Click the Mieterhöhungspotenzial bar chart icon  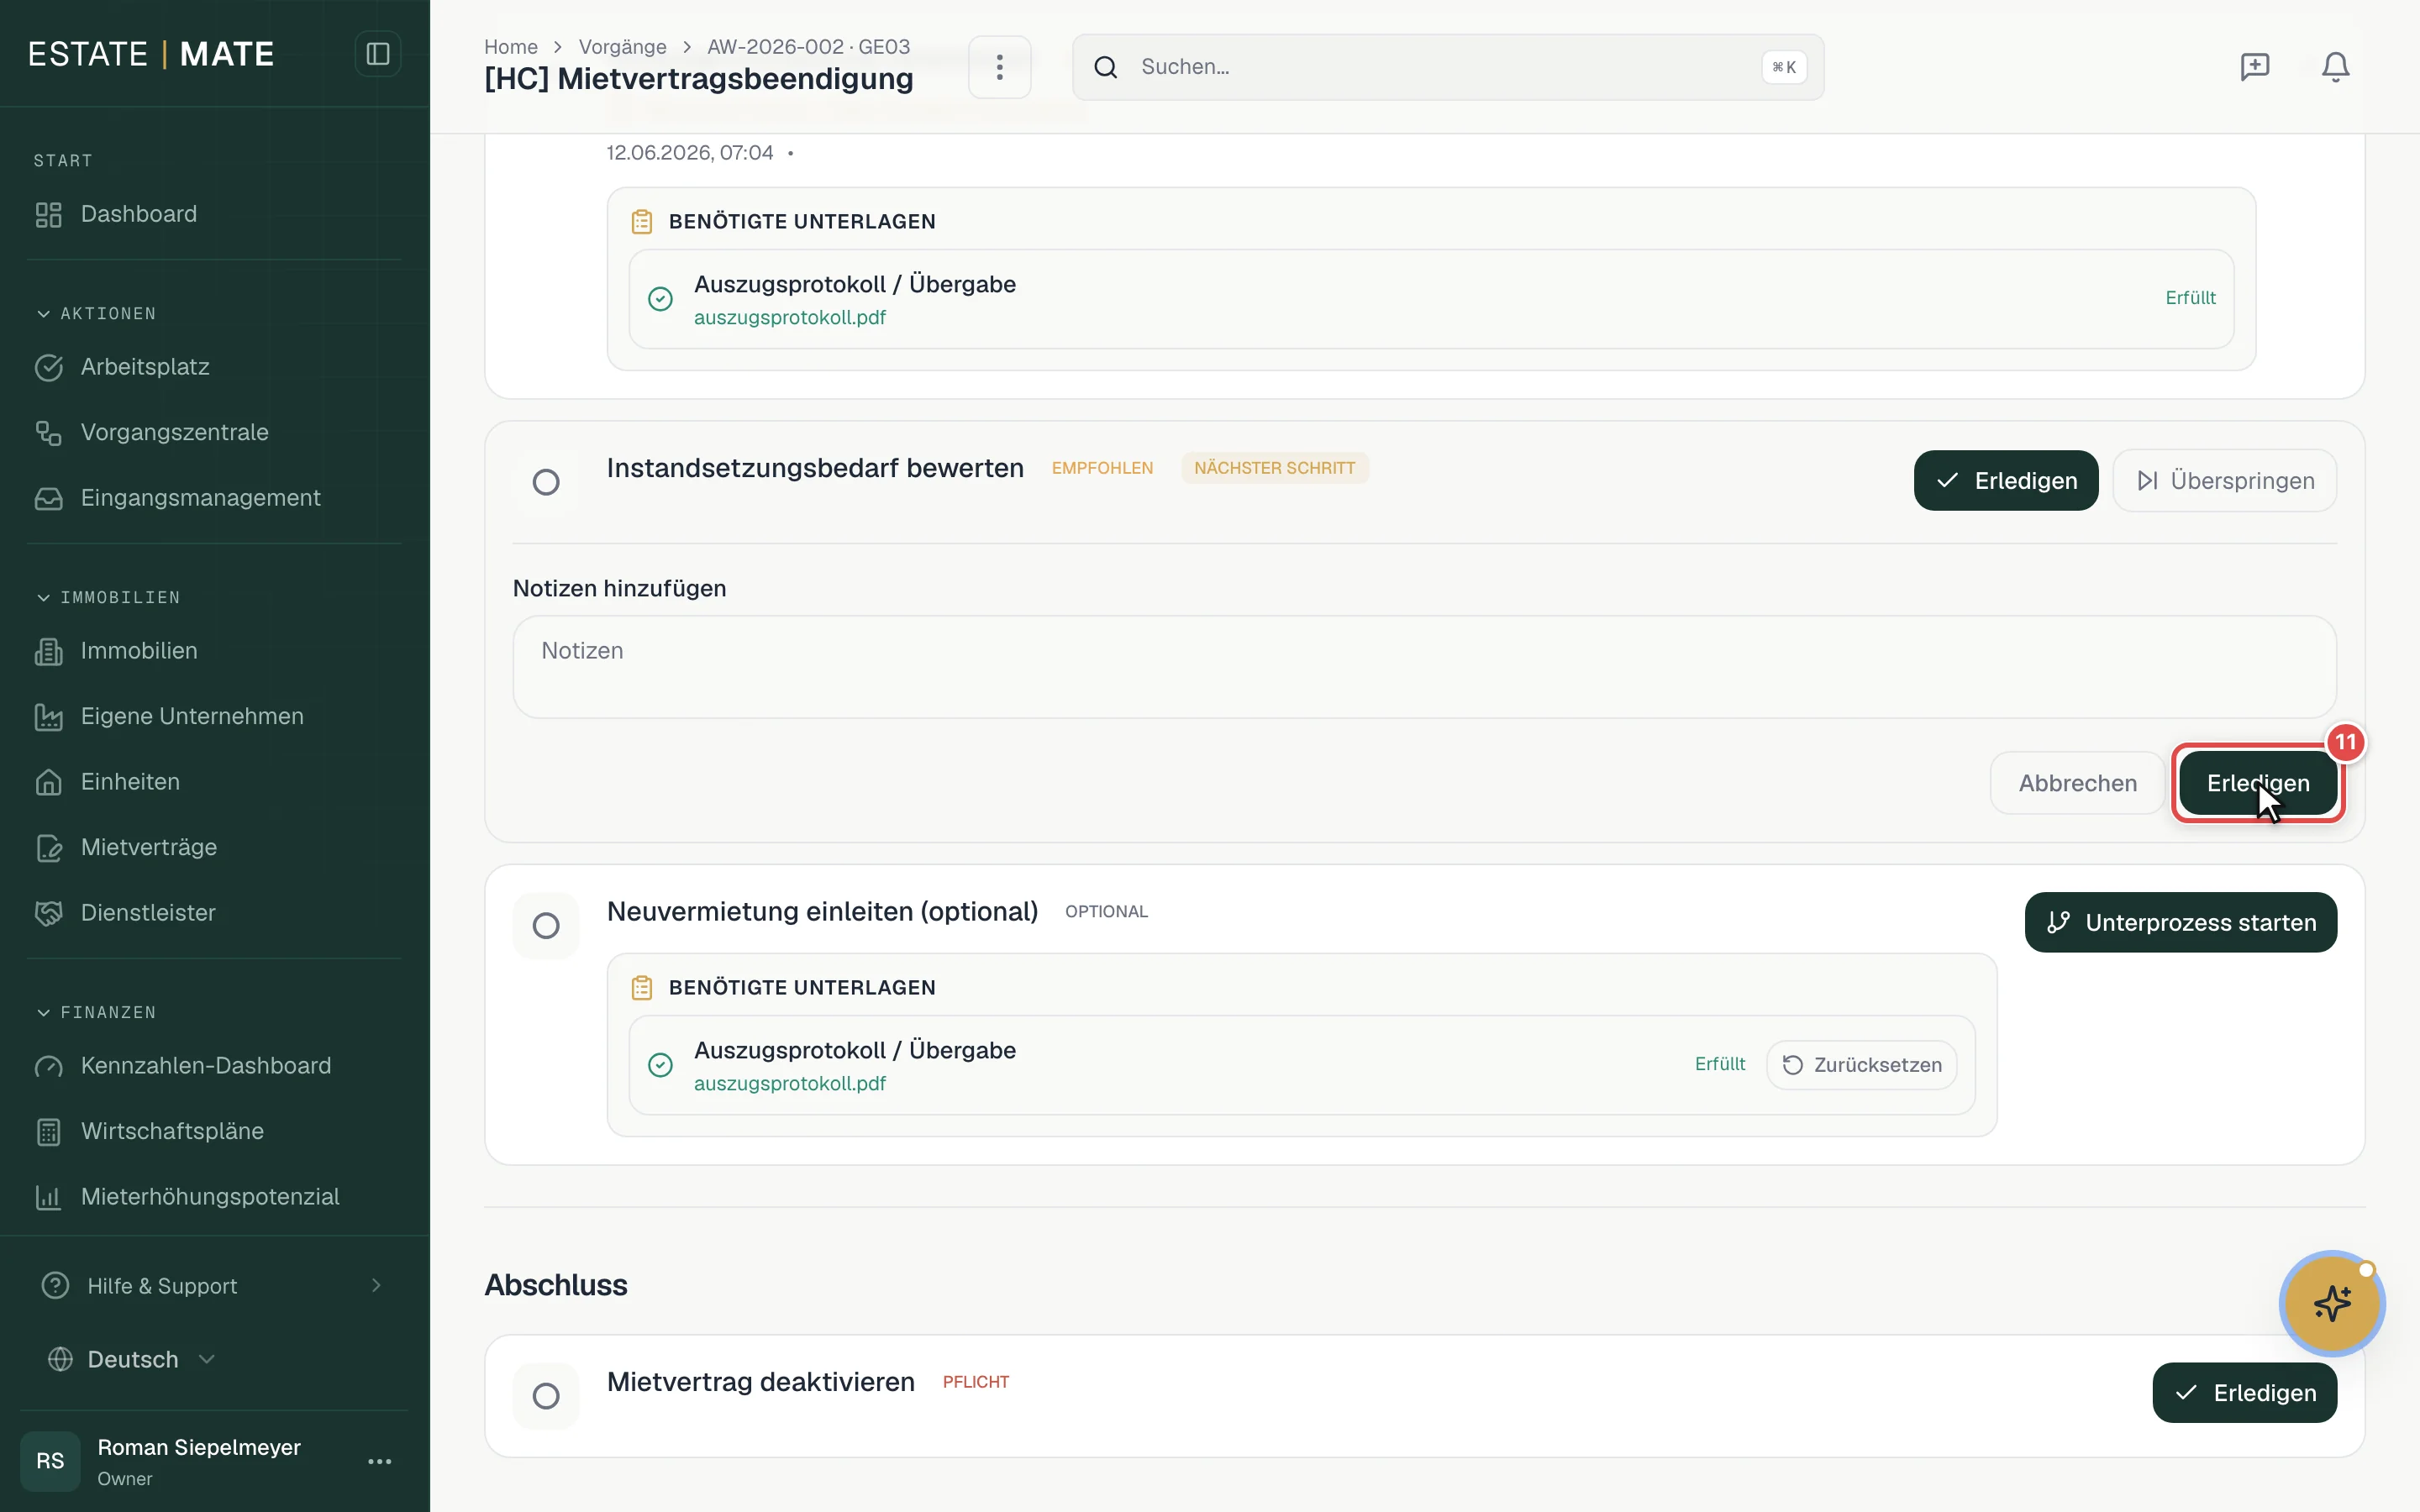pos(48,1197)
